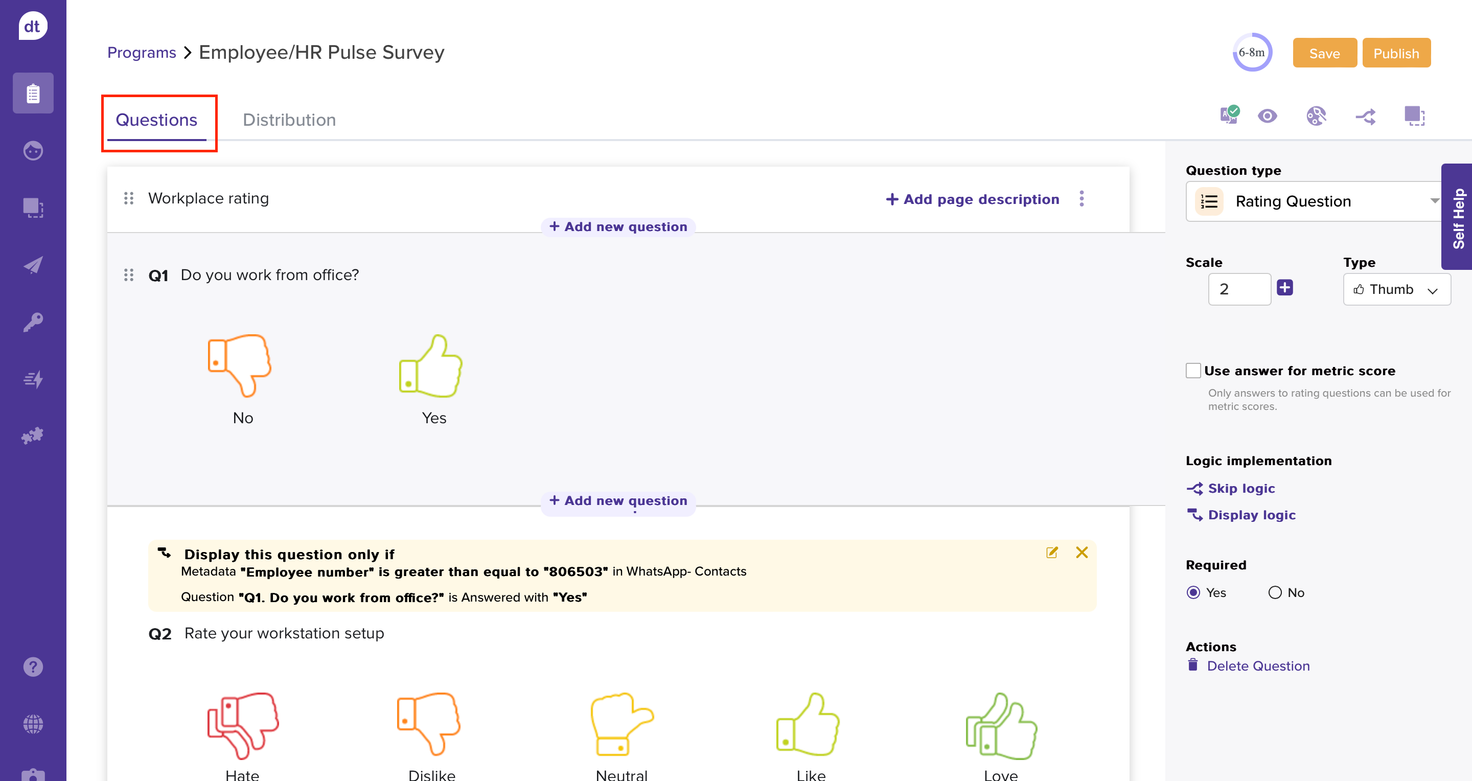1472x781 pixels.
Task: Expand the Thumb type dropdown
Action: (1396, 290)
